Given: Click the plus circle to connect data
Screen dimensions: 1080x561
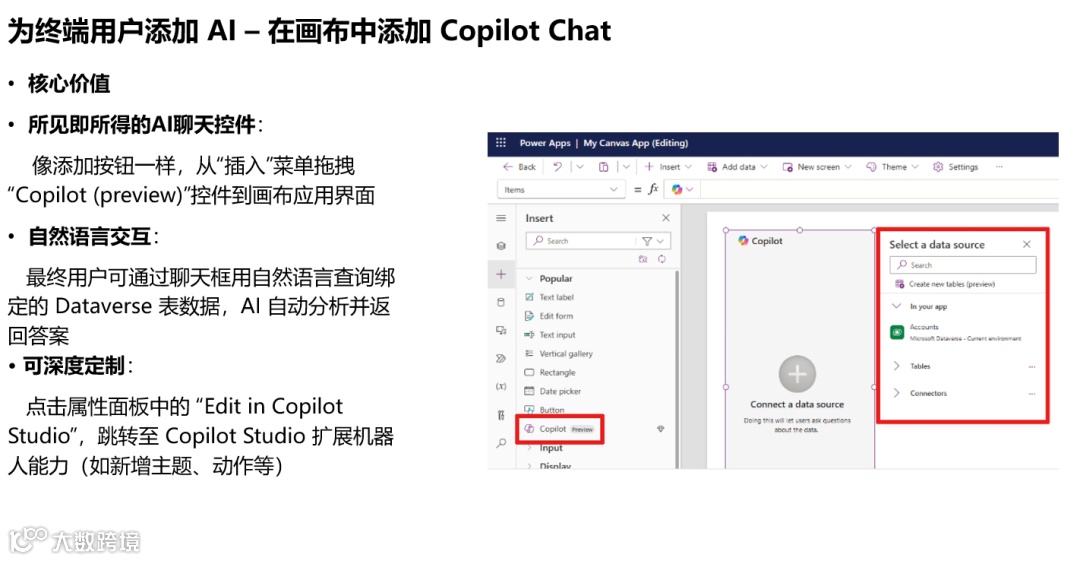Looking at the screenshot, I should [x=797, y=374].
